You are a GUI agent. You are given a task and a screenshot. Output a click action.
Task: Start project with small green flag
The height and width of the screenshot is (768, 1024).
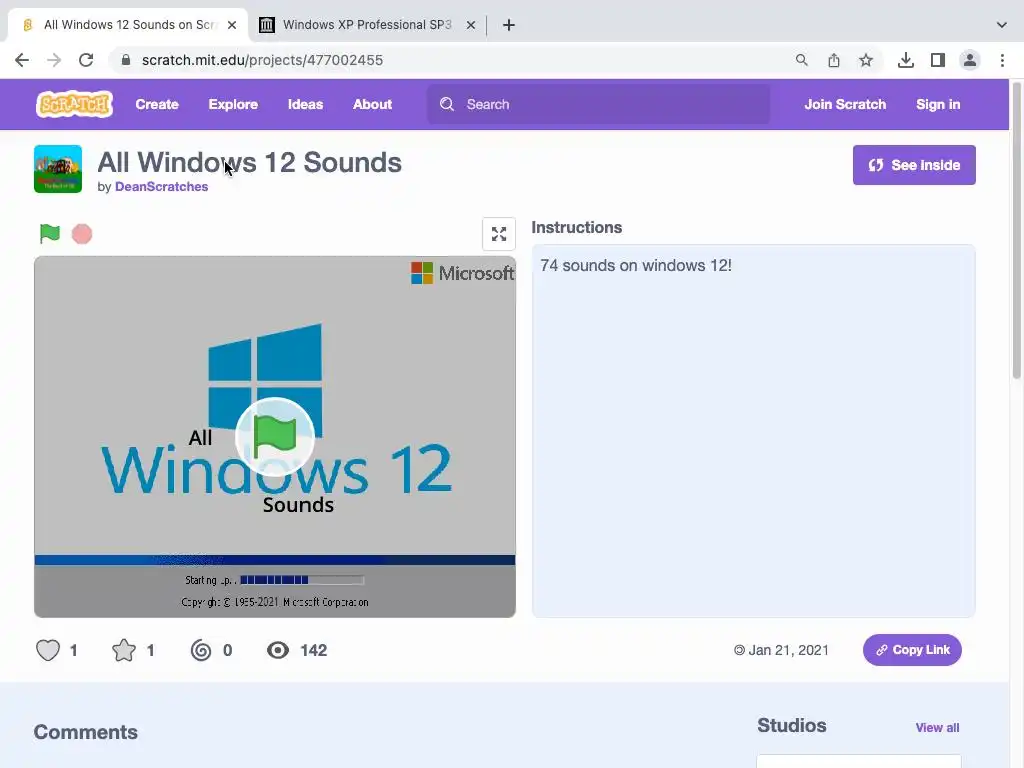(50, 233)
